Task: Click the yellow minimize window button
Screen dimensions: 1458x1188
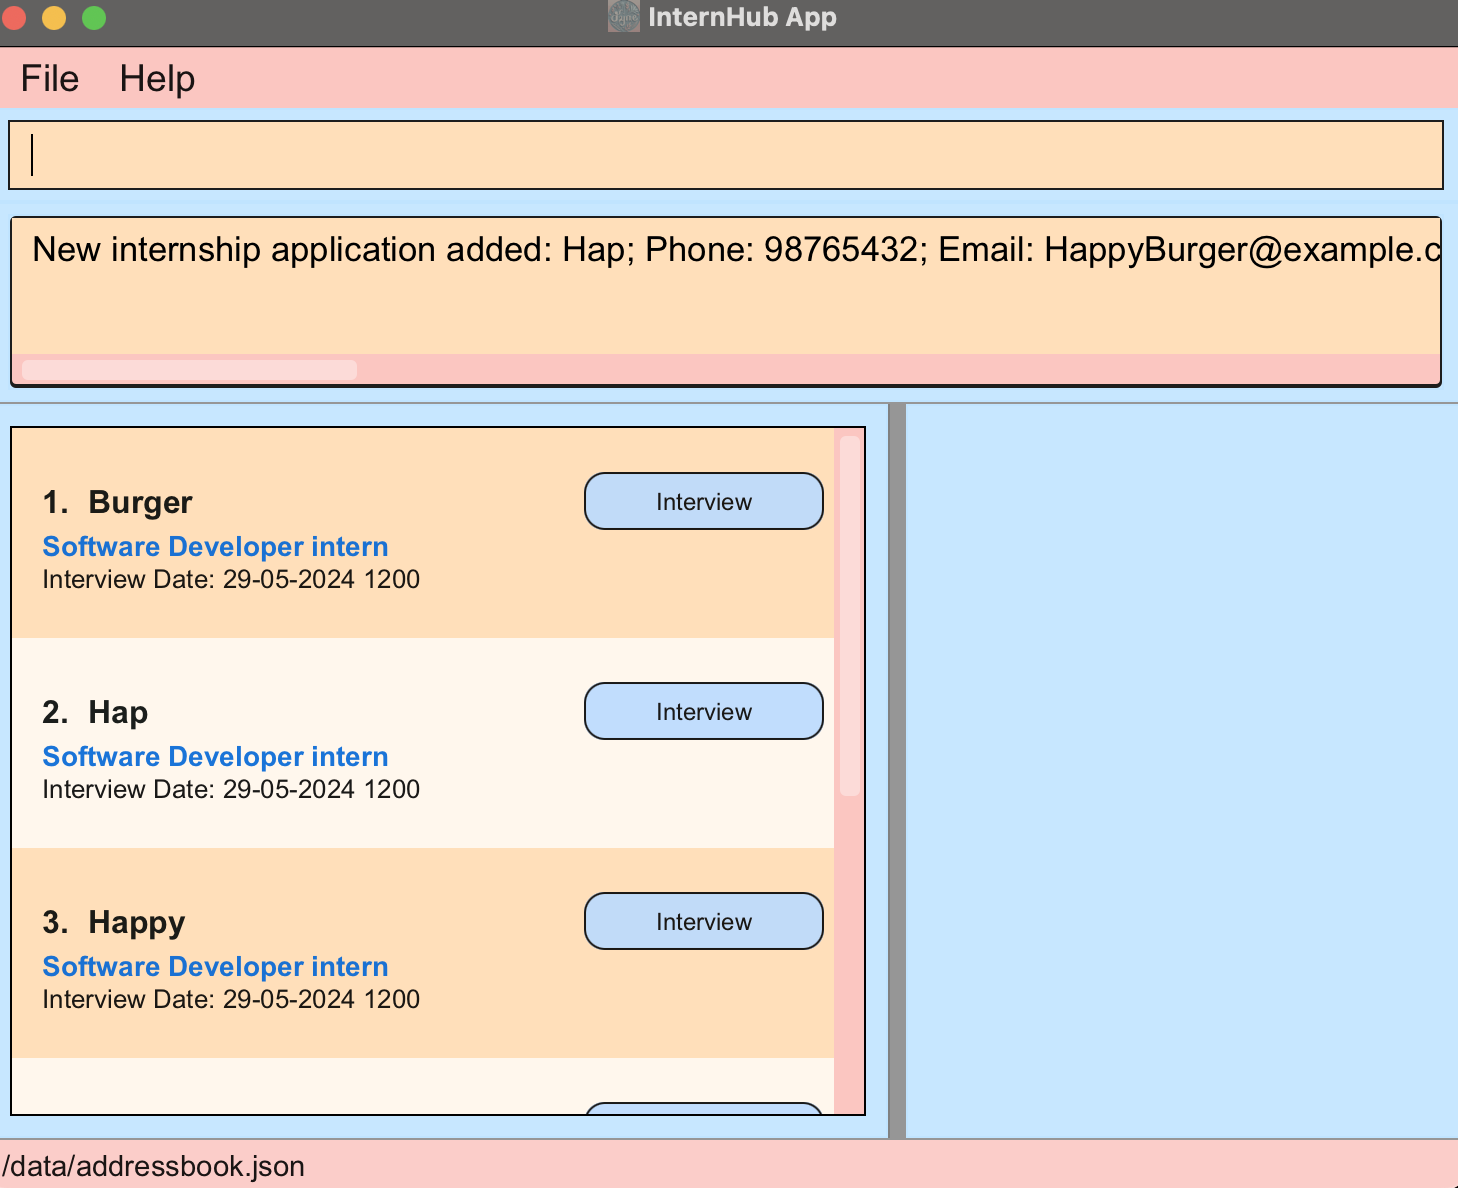Action: tap(54, 17)
